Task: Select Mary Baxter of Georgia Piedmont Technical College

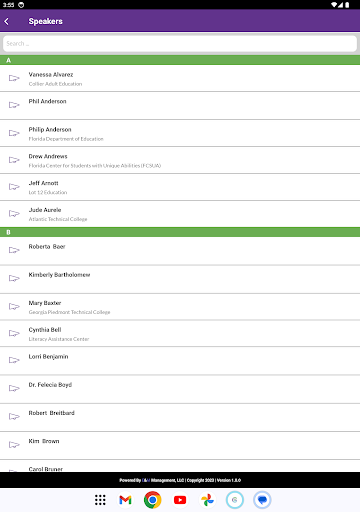Action: click(180, 307)
